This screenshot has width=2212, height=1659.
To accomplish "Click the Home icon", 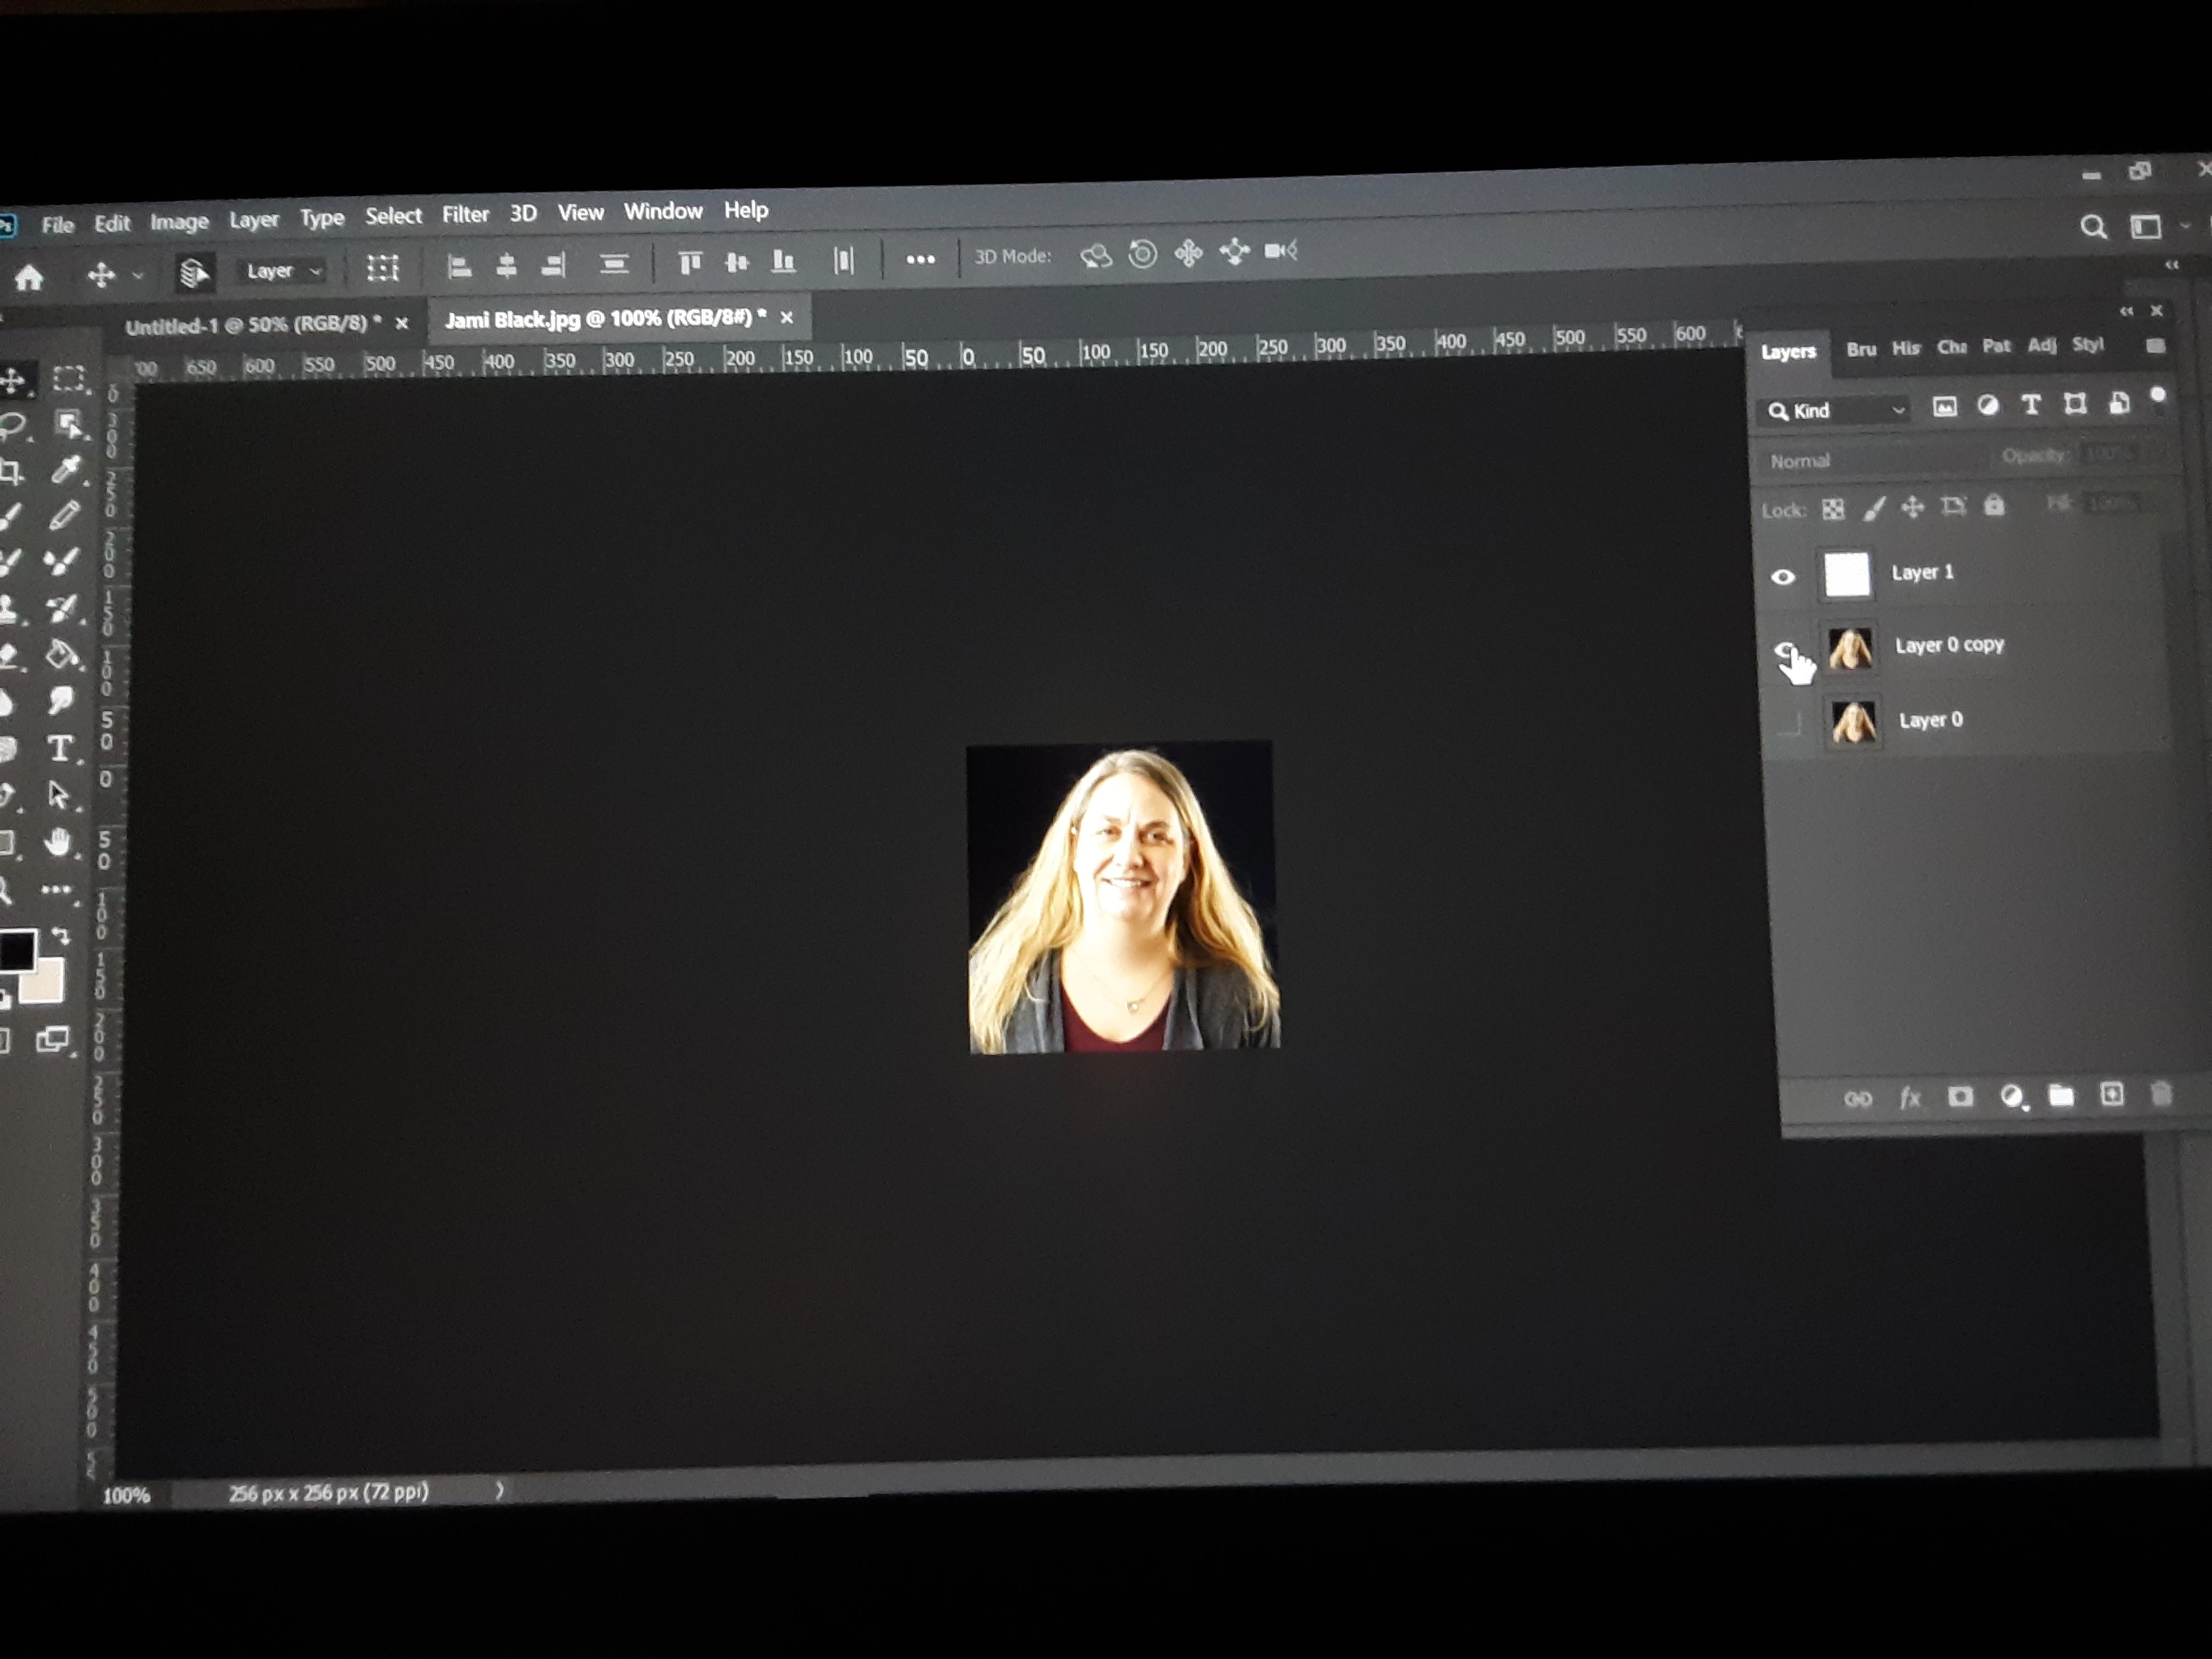I will pos(29,277).
